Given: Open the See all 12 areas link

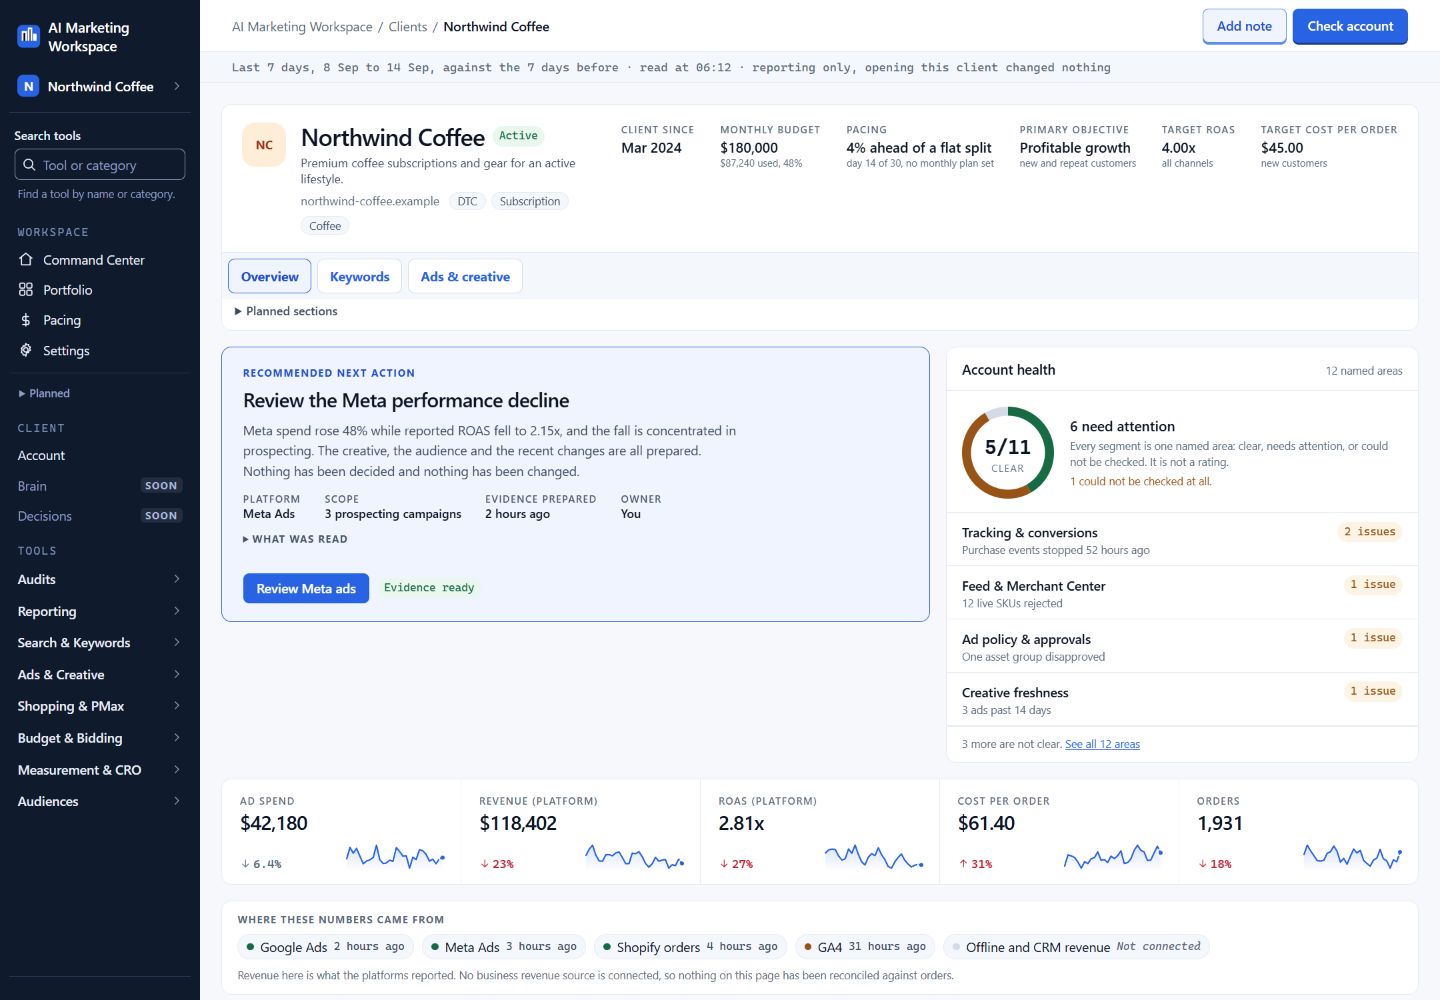Looking at the screenshot, I should (x=1102, y=744).
